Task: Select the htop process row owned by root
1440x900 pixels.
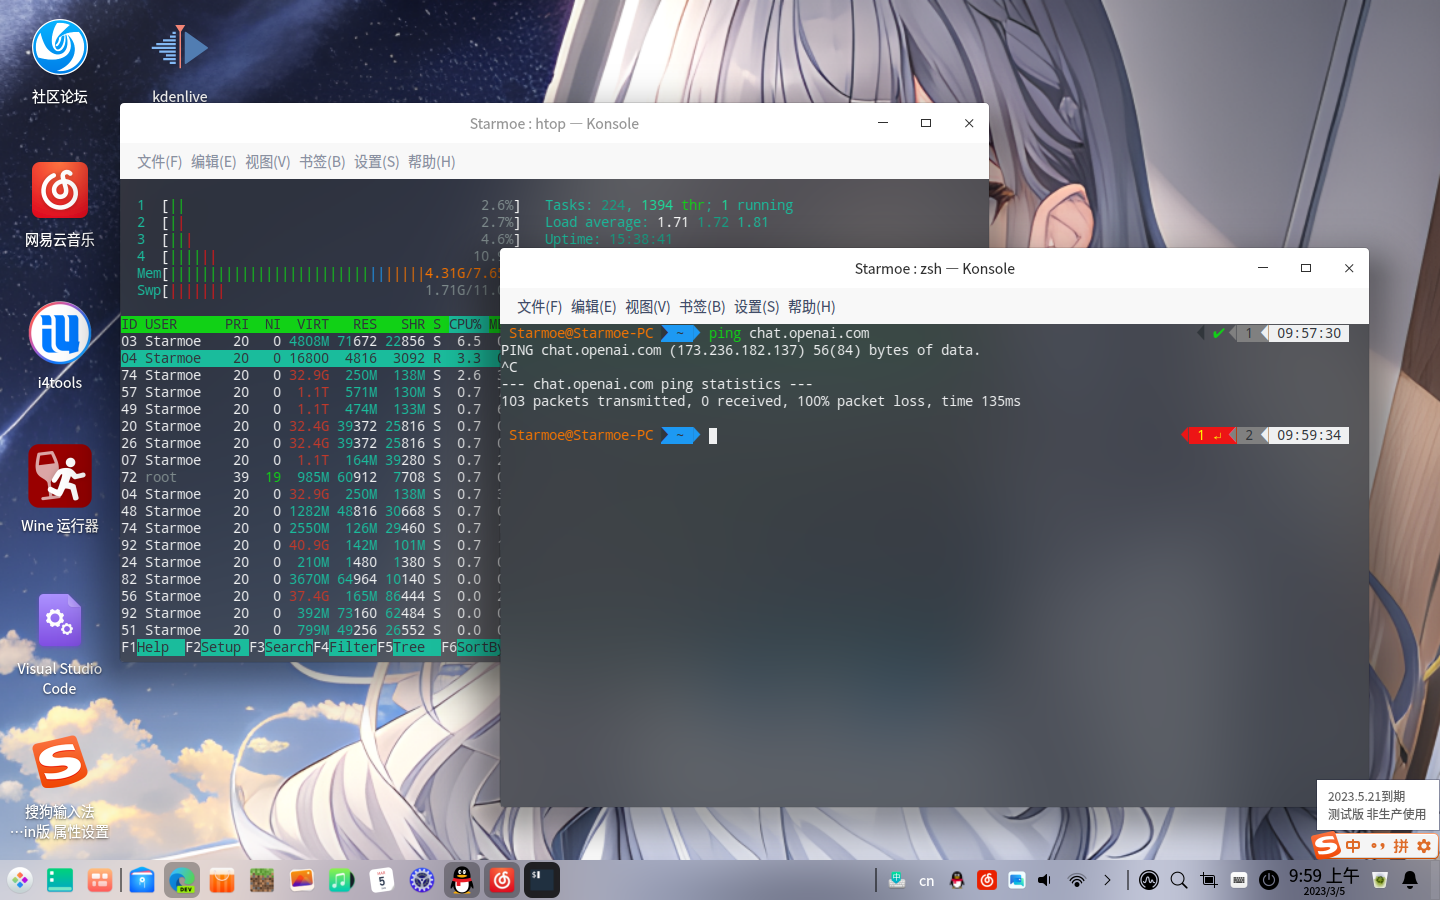Action: (310, 477)
